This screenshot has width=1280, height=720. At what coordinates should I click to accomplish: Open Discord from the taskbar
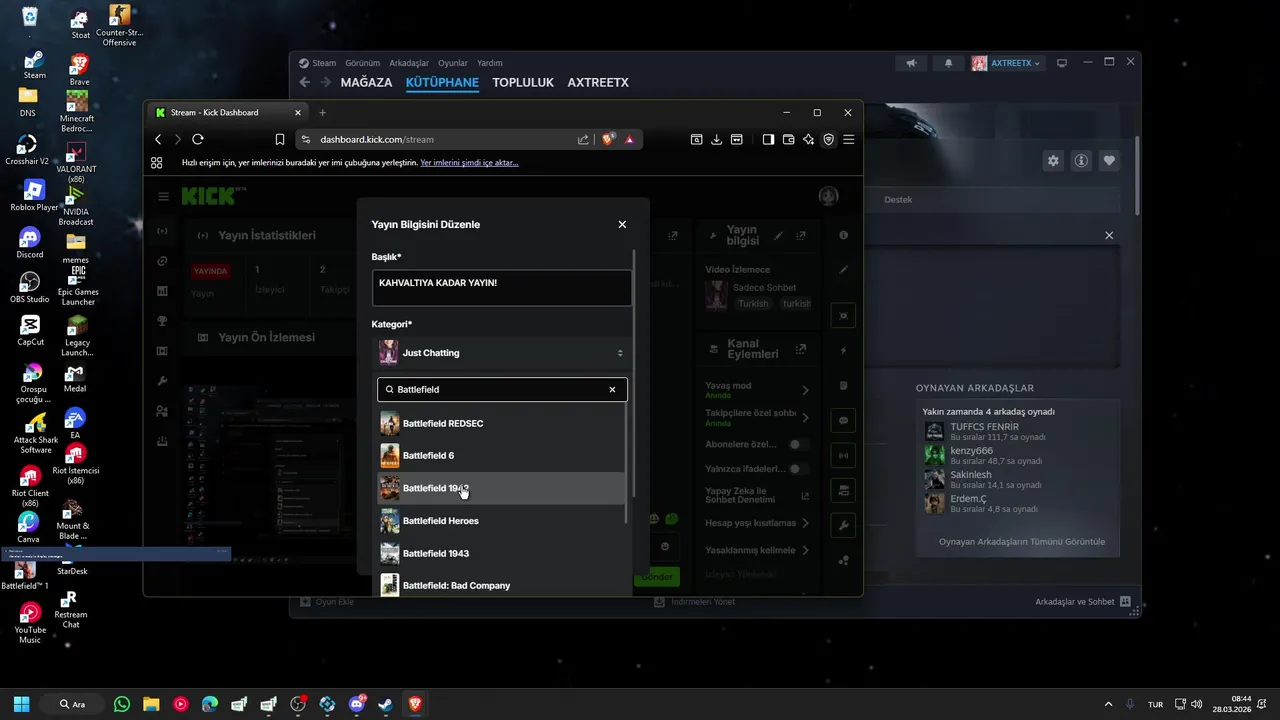click(x=357, y=704)
